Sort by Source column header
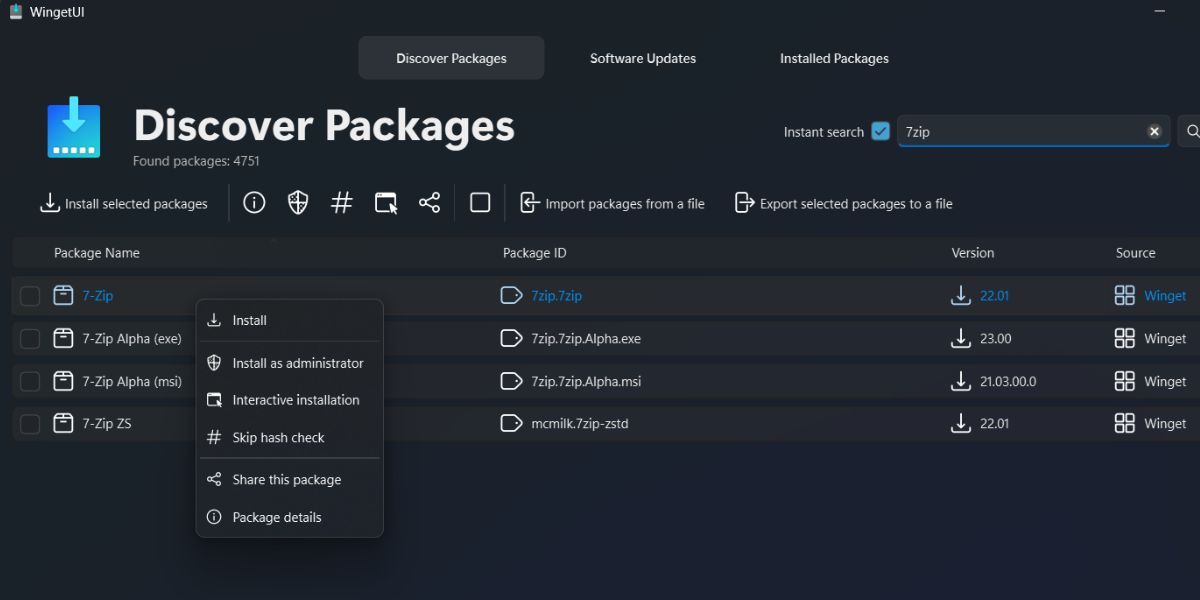 pyautogui.click(x=1136, y=253)
